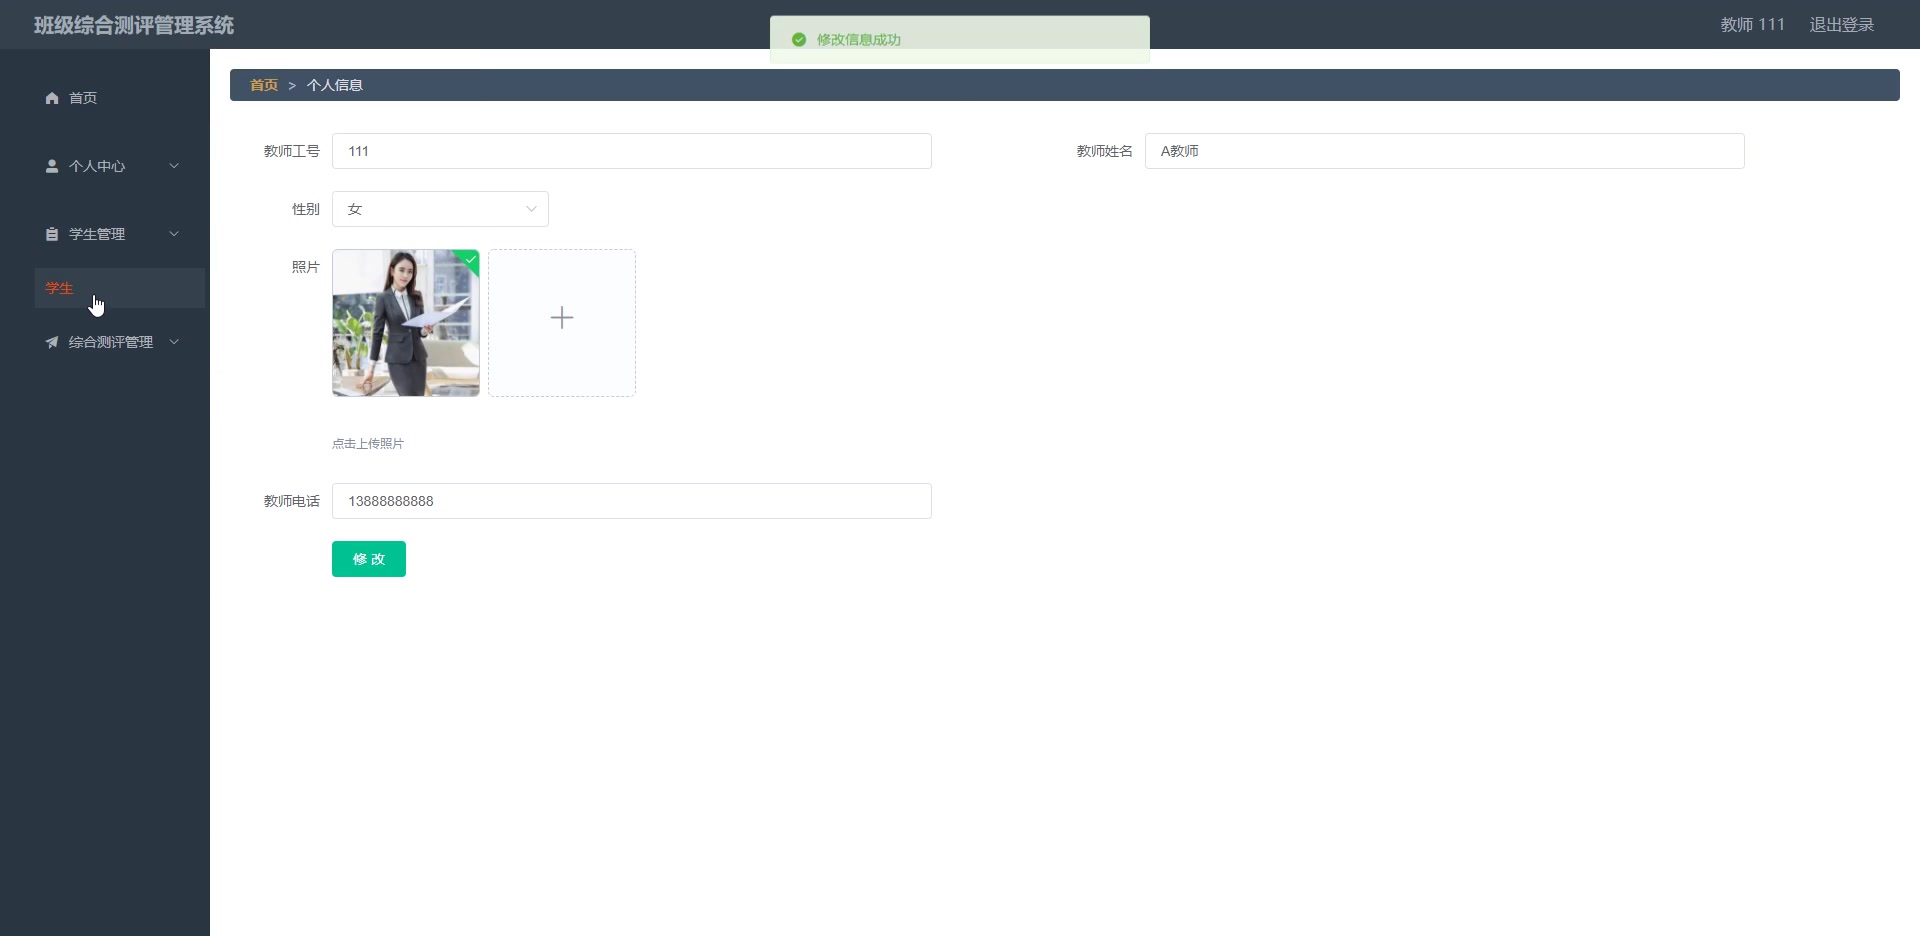Image resolution: width=1920 pixels, height=936 pixels.
Task: Click the person icon next to 个人中心
Action: pos(51,166)
